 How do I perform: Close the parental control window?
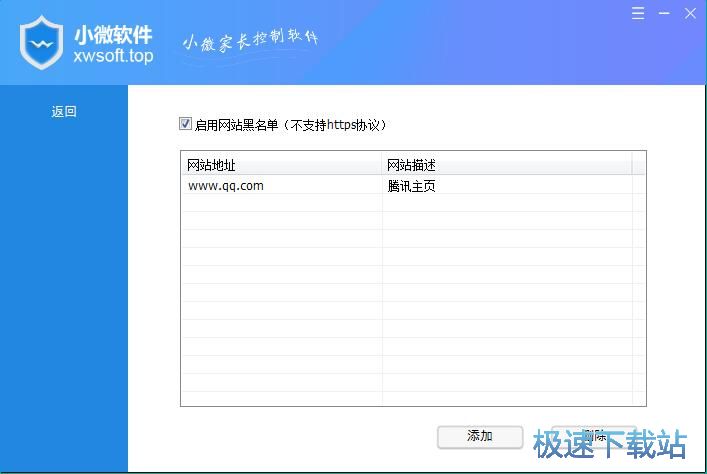coord(690,14)
